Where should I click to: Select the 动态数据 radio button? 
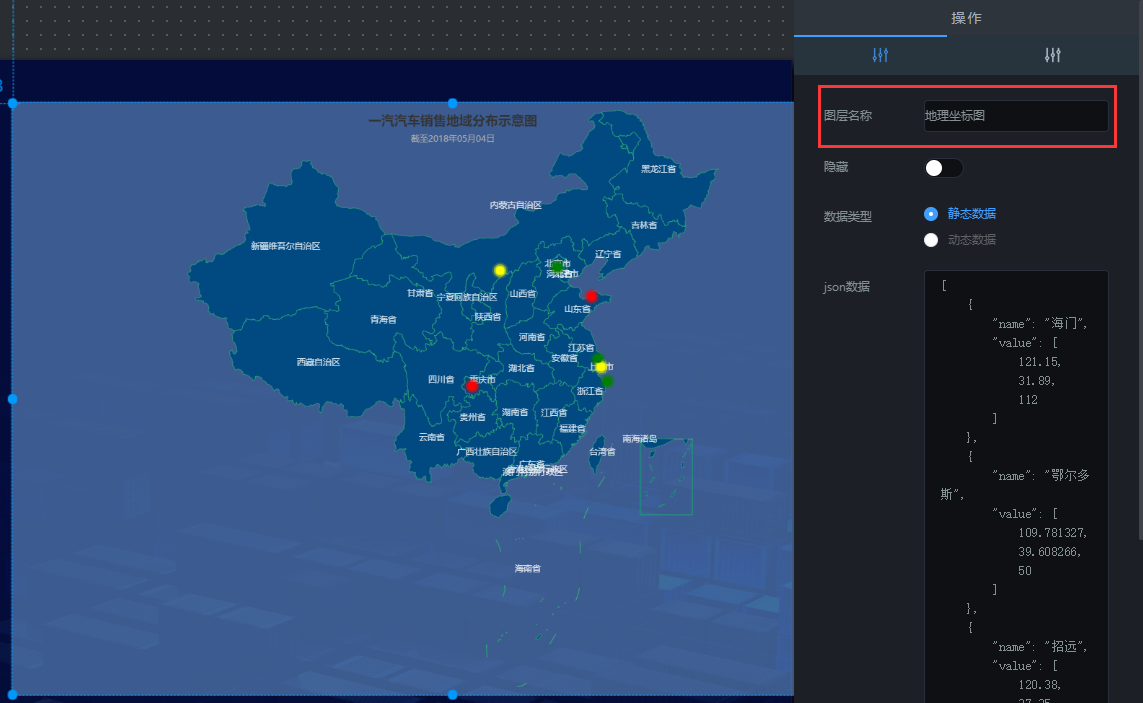[x=931, y=240]
